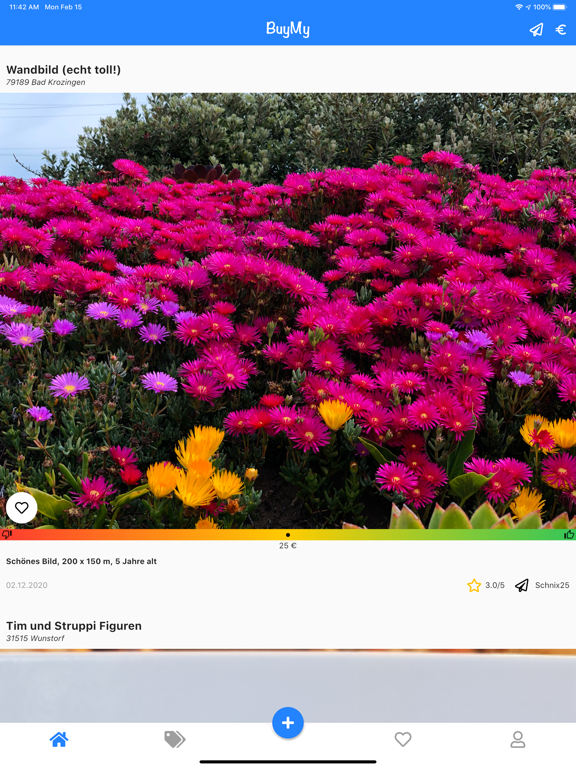
Task: Open Tim und Struppi Figuren image preview
Action: [288, 686]
